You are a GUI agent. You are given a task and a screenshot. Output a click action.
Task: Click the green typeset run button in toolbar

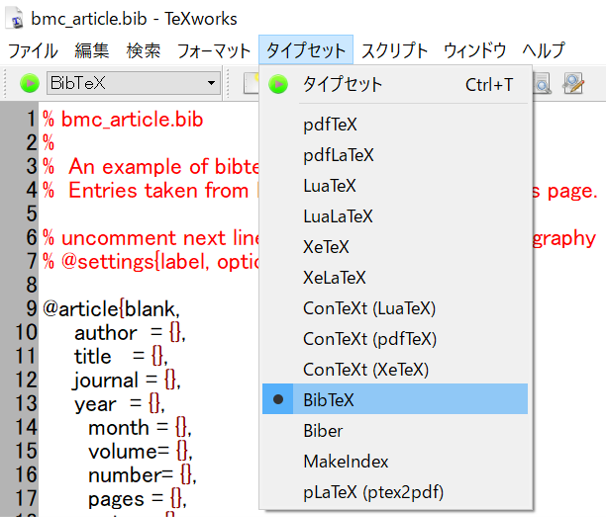[x=30, y=83]
